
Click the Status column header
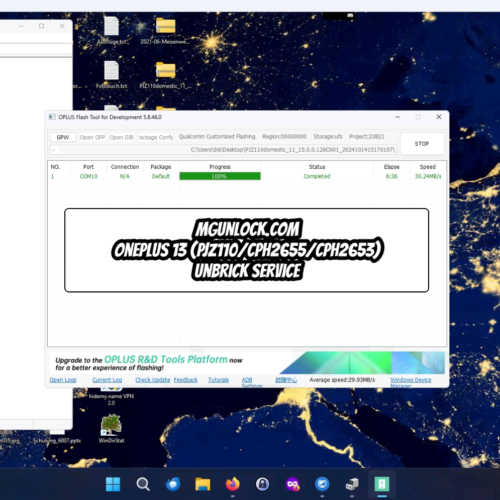point(317,167)
